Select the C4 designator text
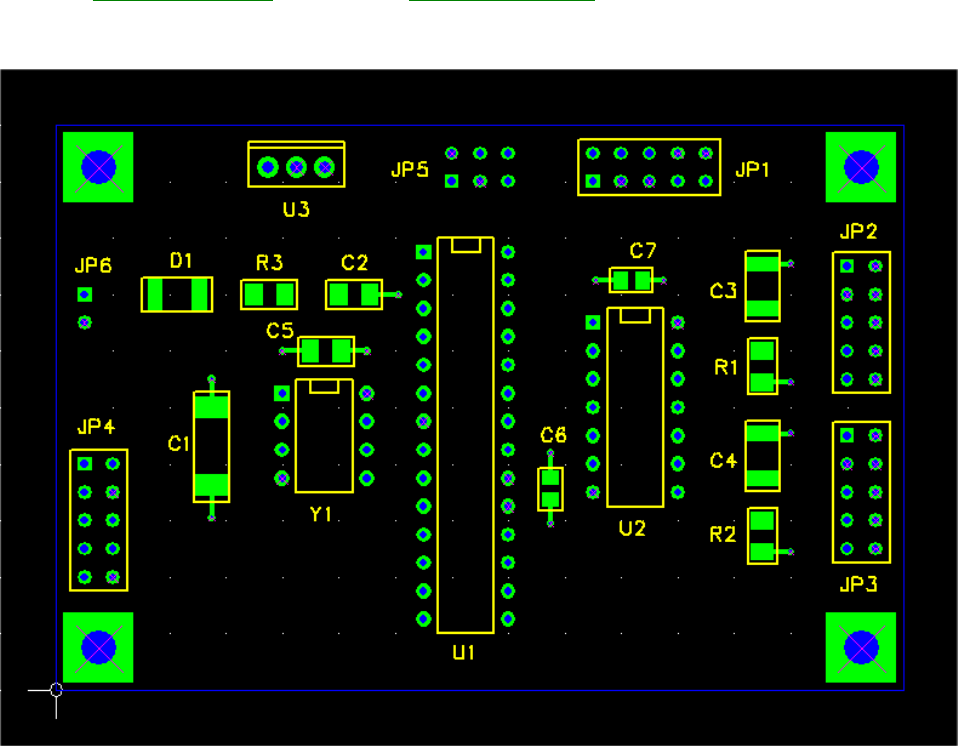 tap(723, 460)
